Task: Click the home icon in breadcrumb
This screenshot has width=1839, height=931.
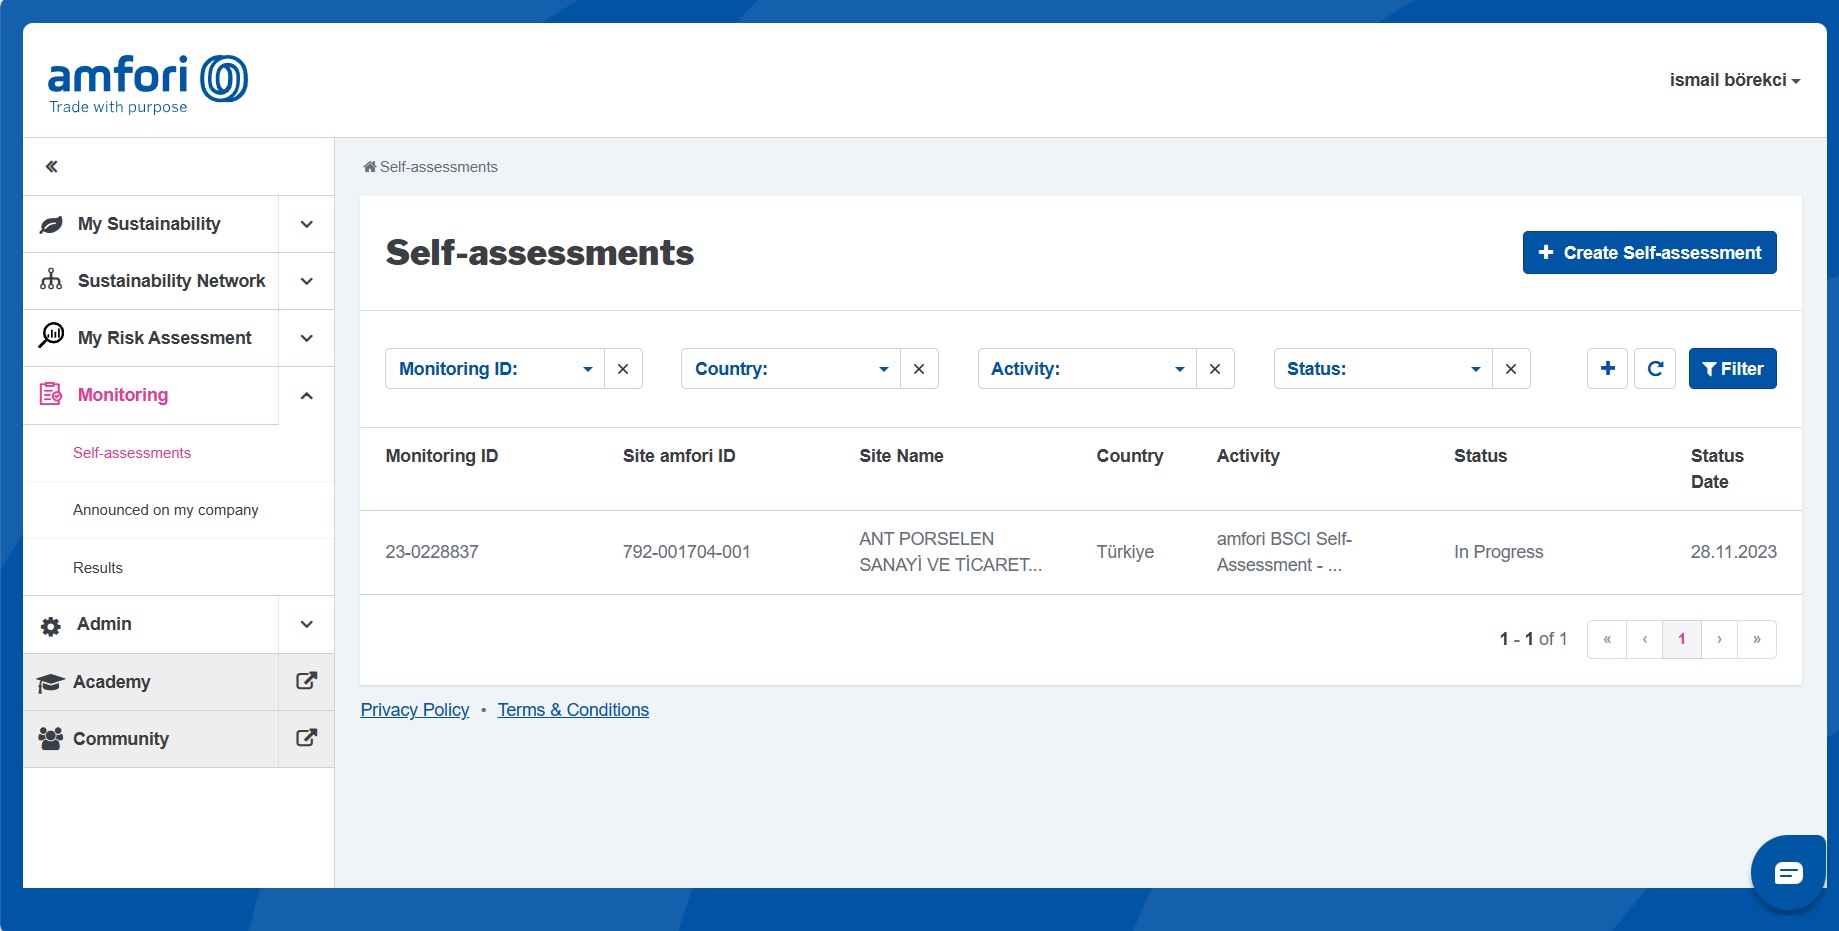Action: coord(369,167)
